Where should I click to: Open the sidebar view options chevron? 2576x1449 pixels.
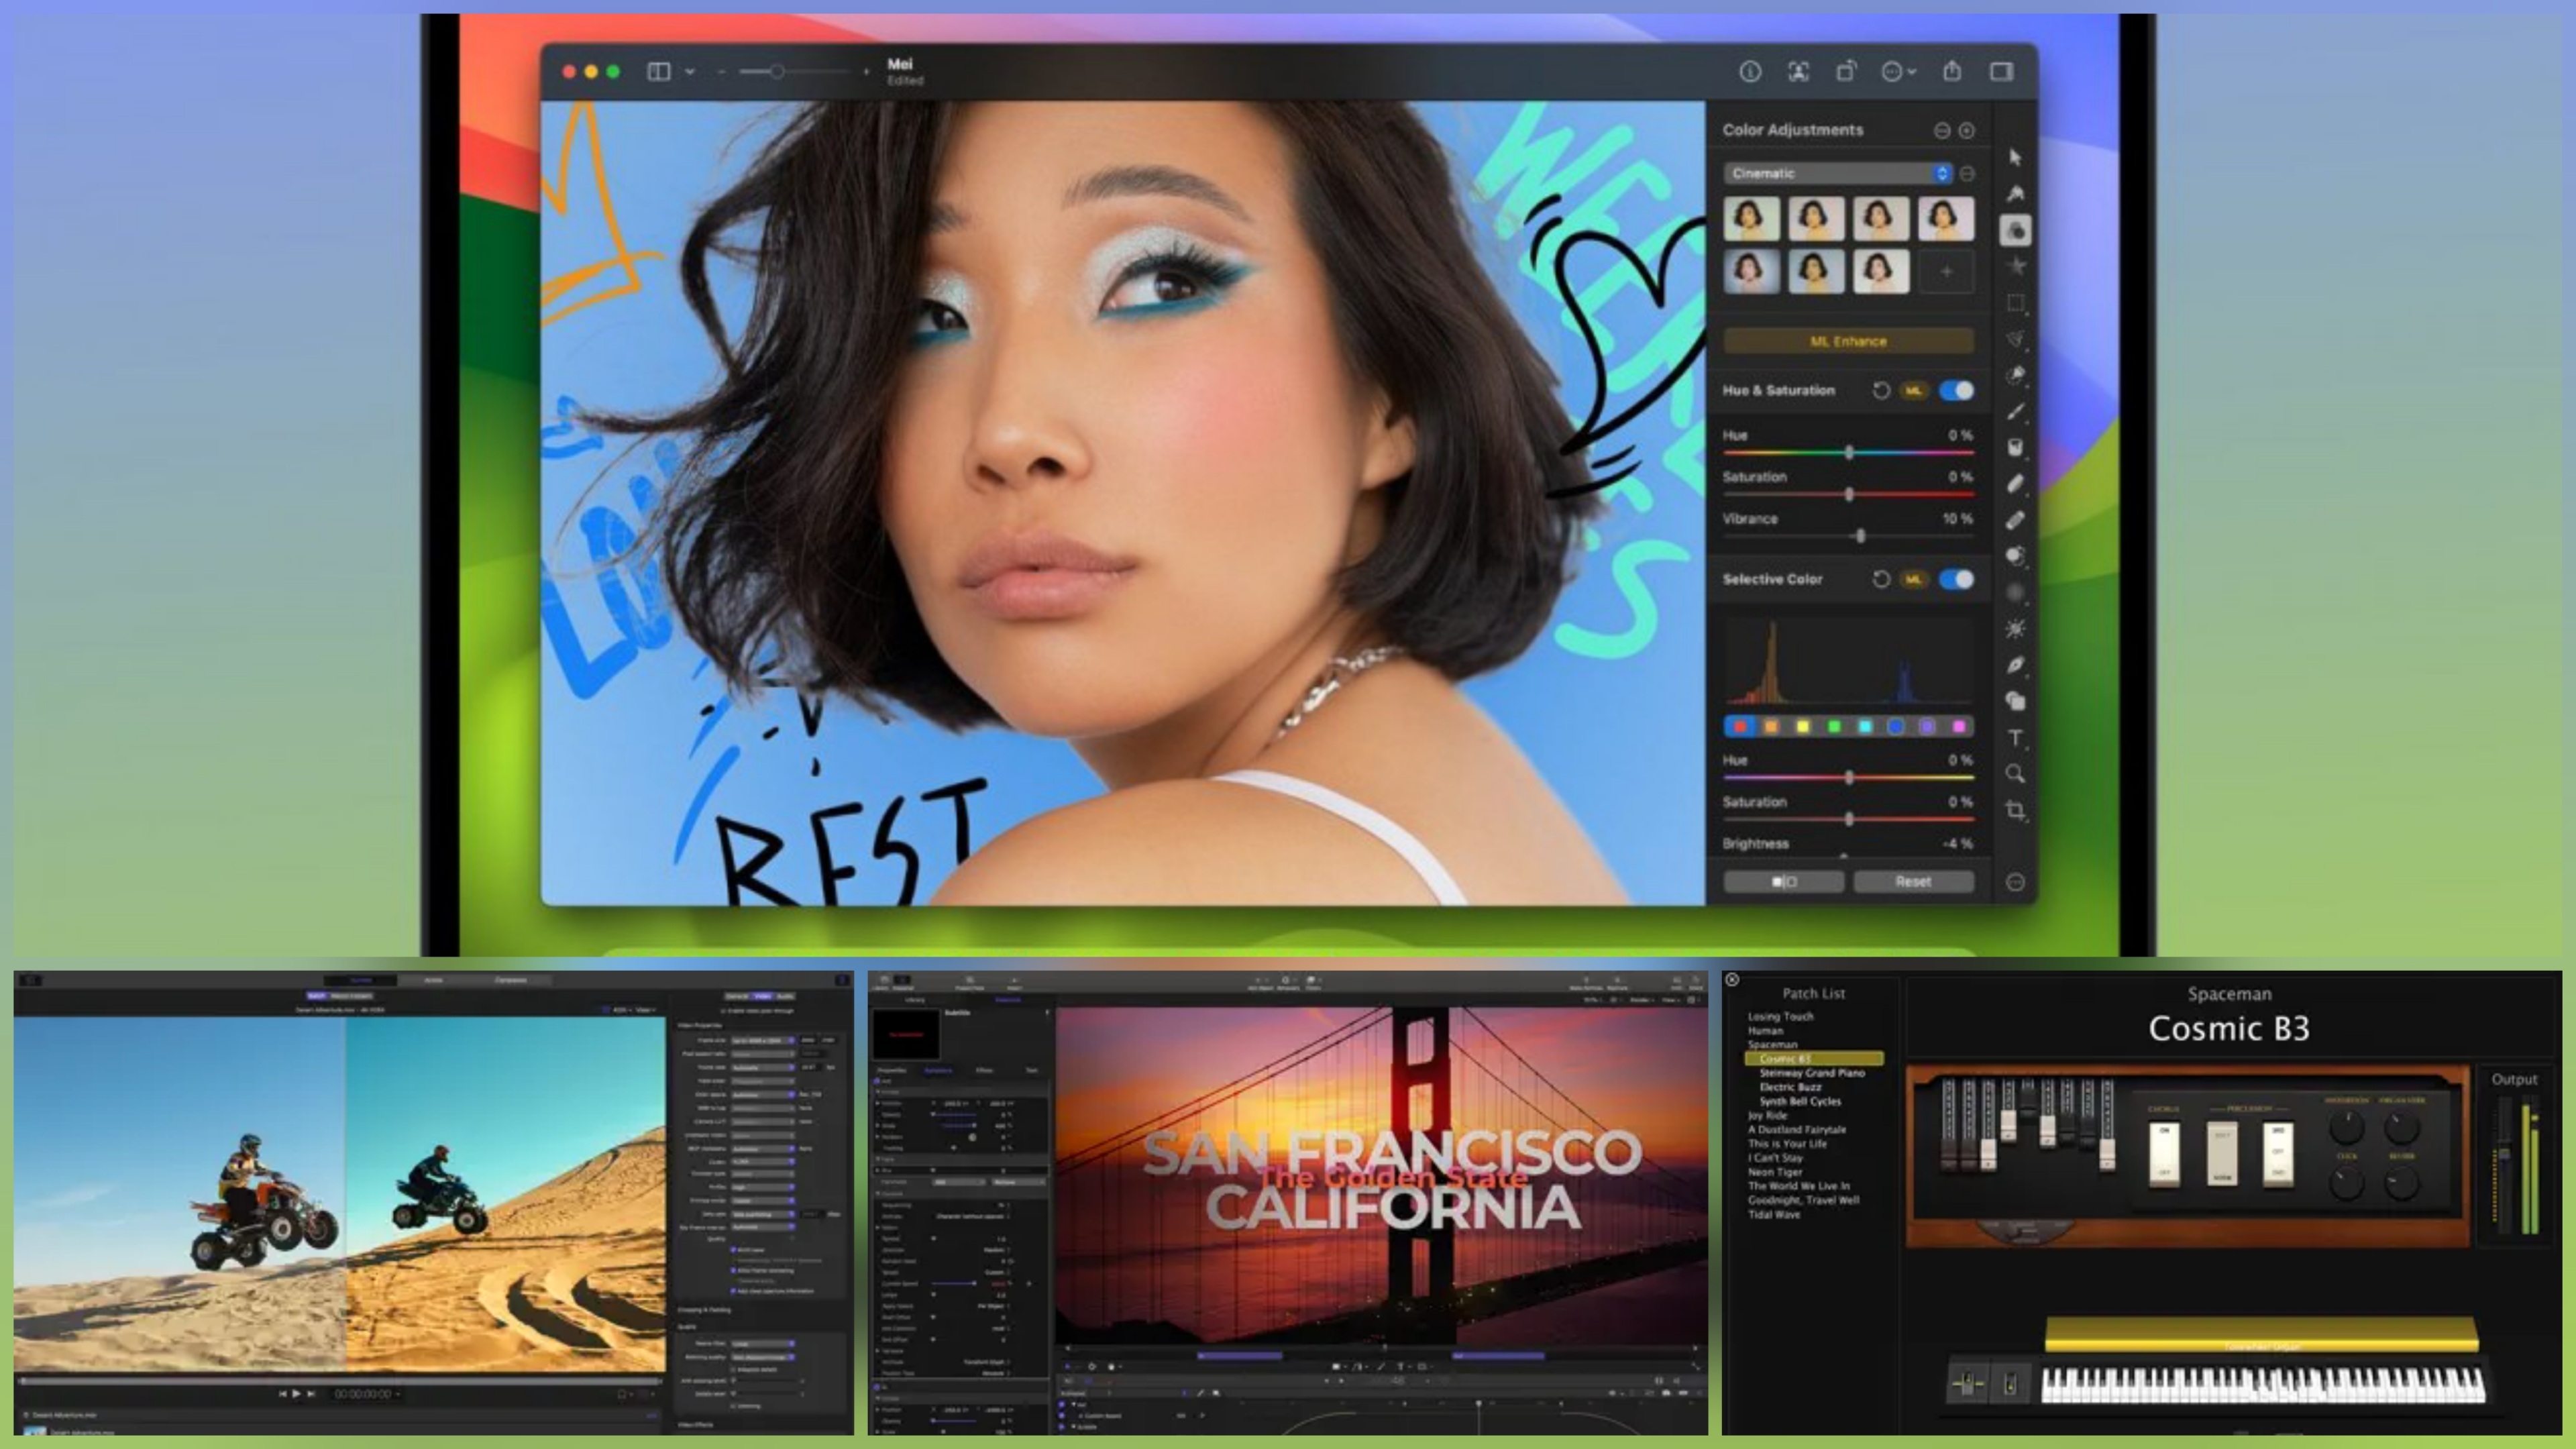[689, 71]
